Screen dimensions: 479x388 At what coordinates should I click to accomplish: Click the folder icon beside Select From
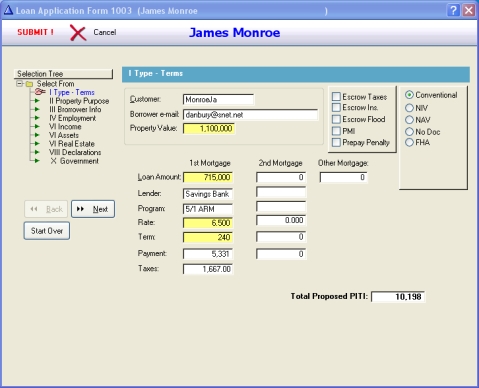(29, 84)
